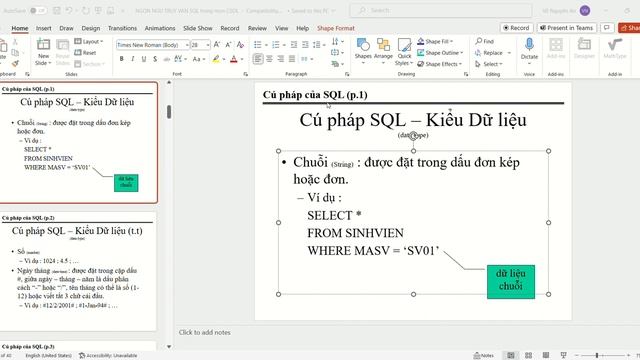Toggle Bold formatting
The image size is (640, 360).
point(121,59)
